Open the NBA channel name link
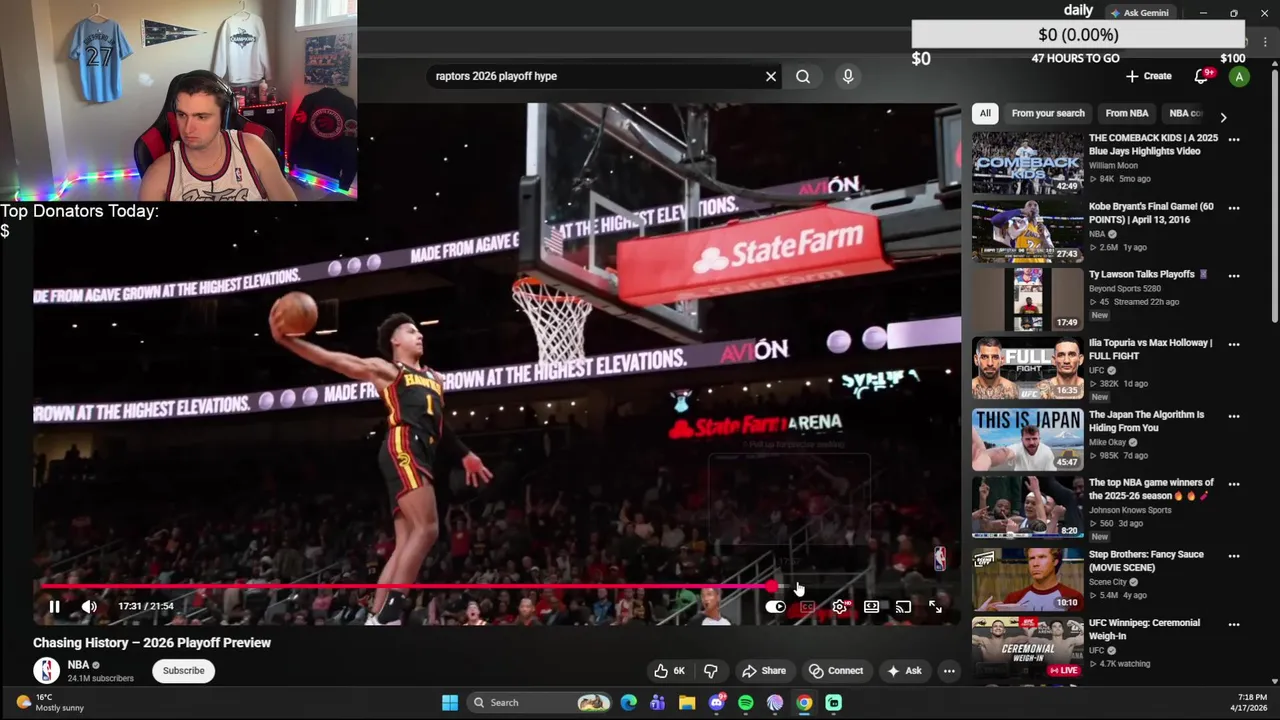Screen dimensions: 1280x720 pyautogui.click(x=79, y=665)
